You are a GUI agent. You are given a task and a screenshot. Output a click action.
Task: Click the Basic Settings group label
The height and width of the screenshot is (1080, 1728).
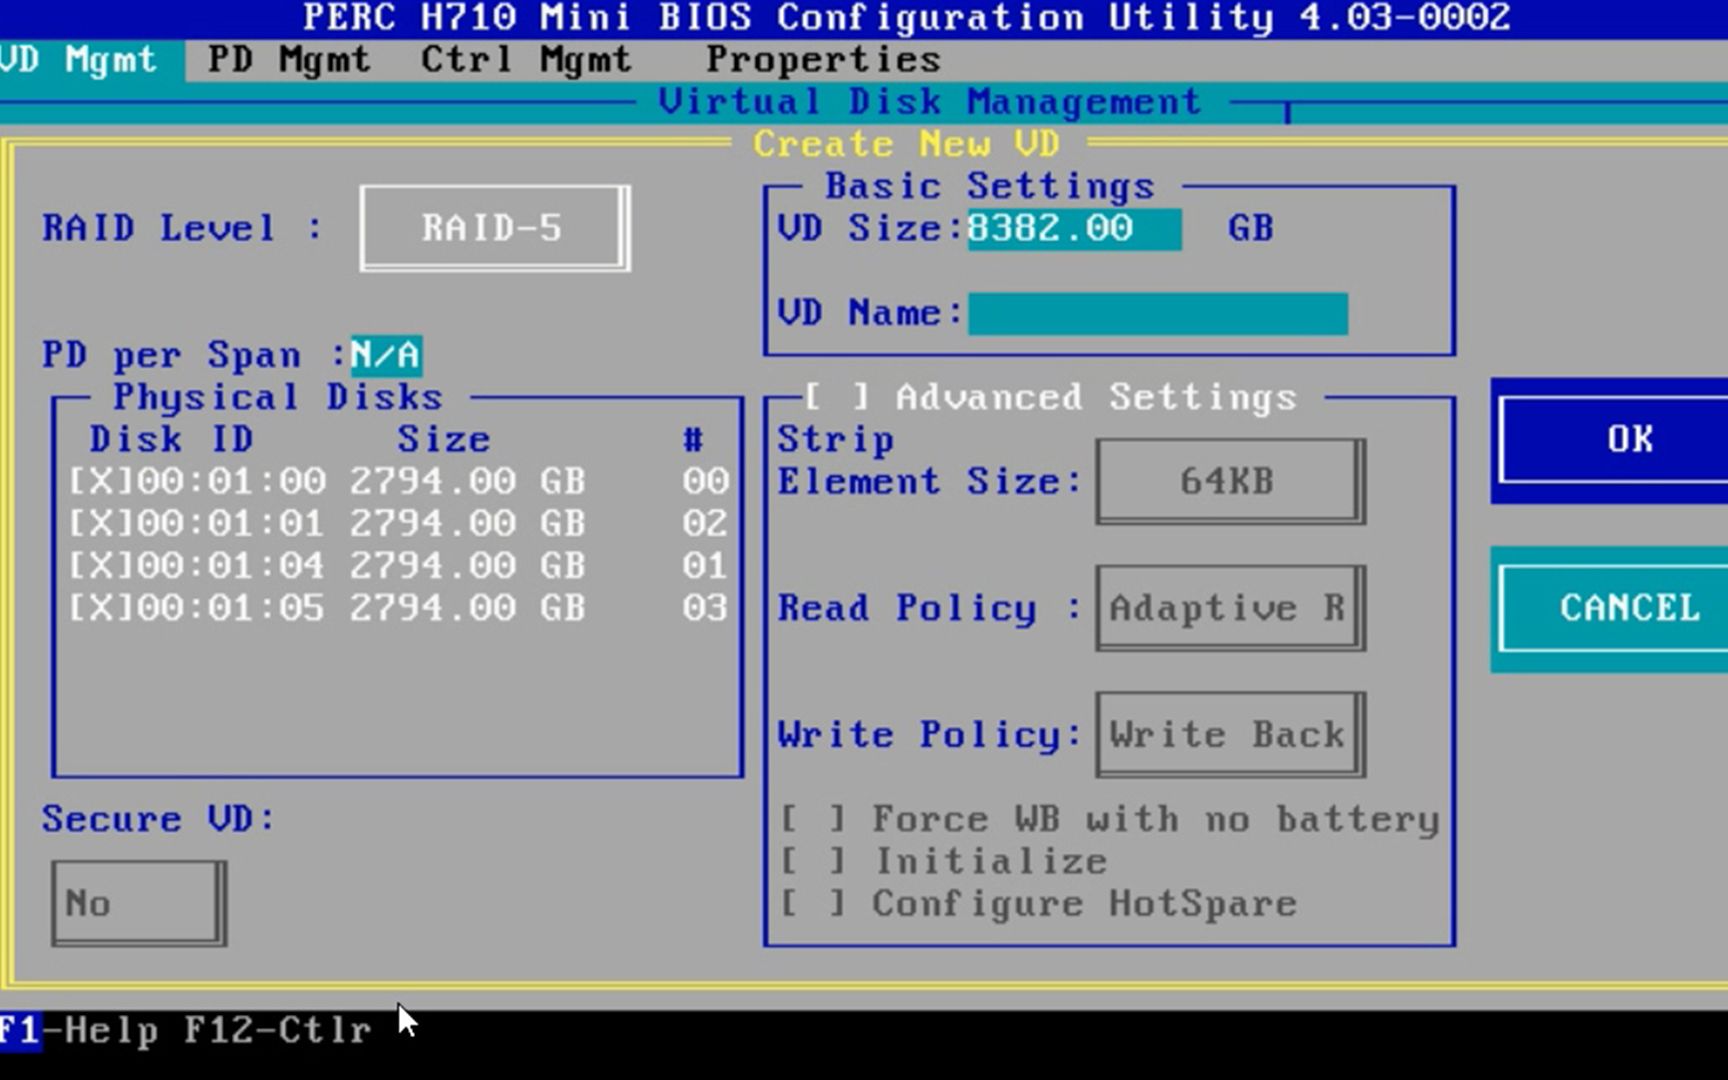(990, 187)
